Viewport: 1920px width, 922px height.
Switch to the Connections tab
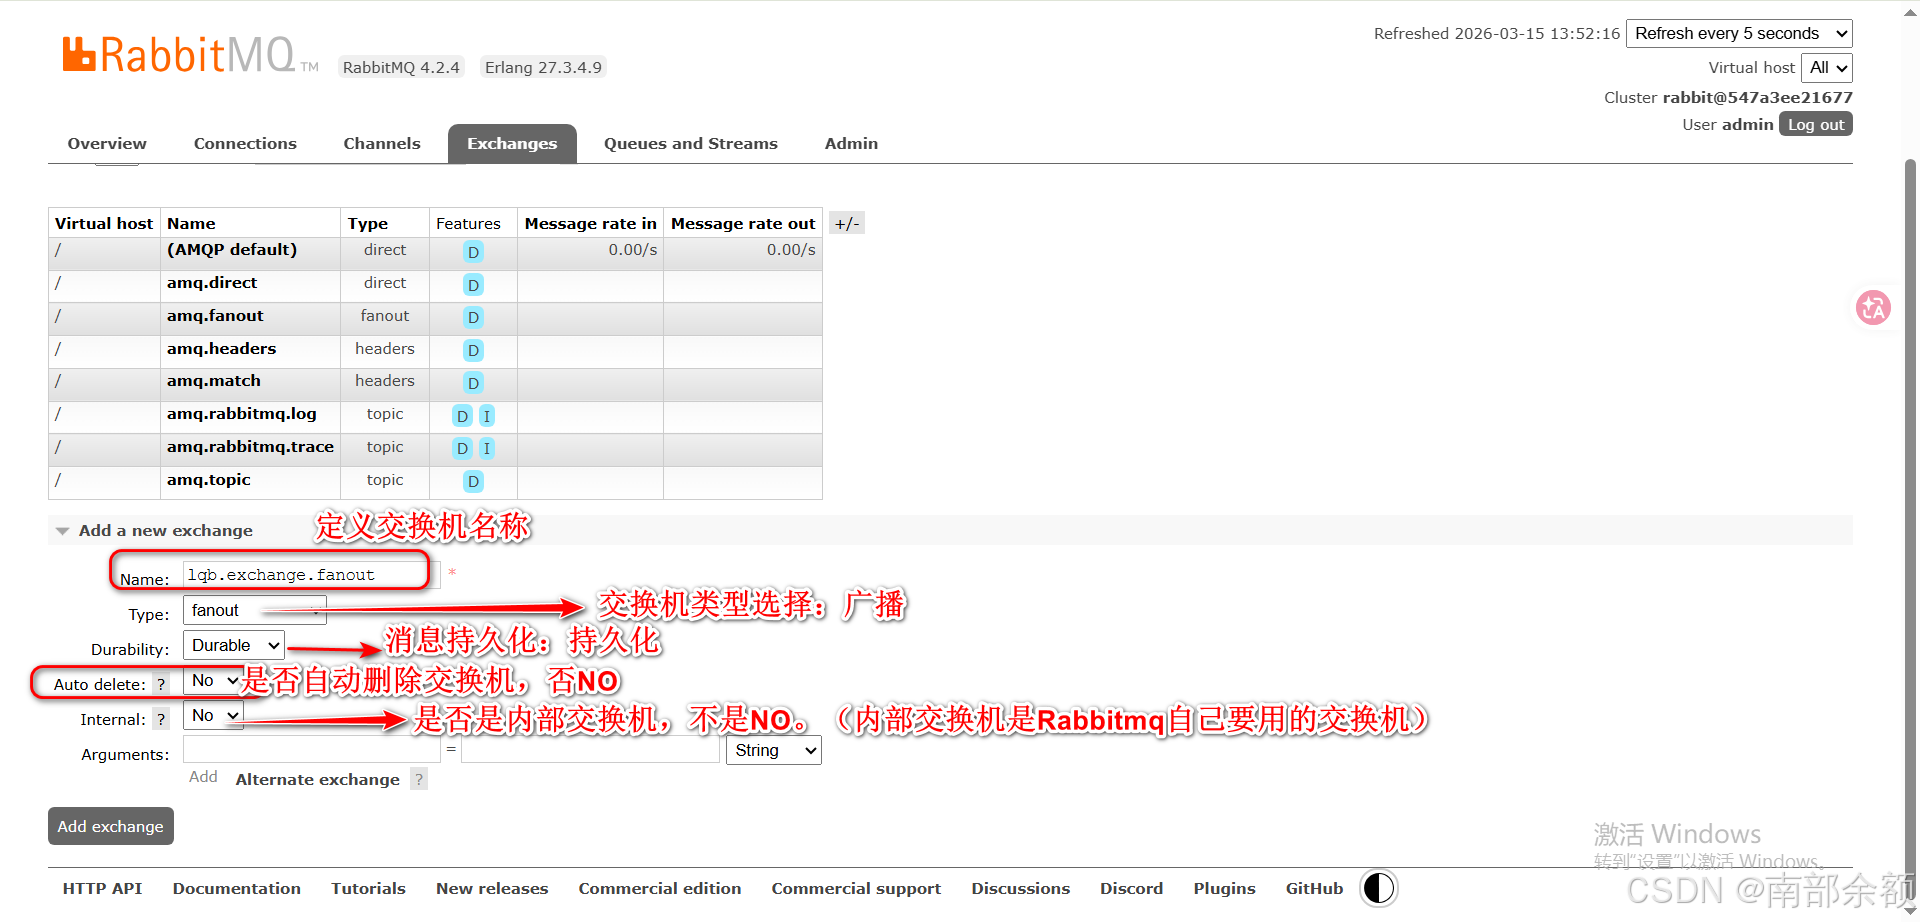click(245, 144)
